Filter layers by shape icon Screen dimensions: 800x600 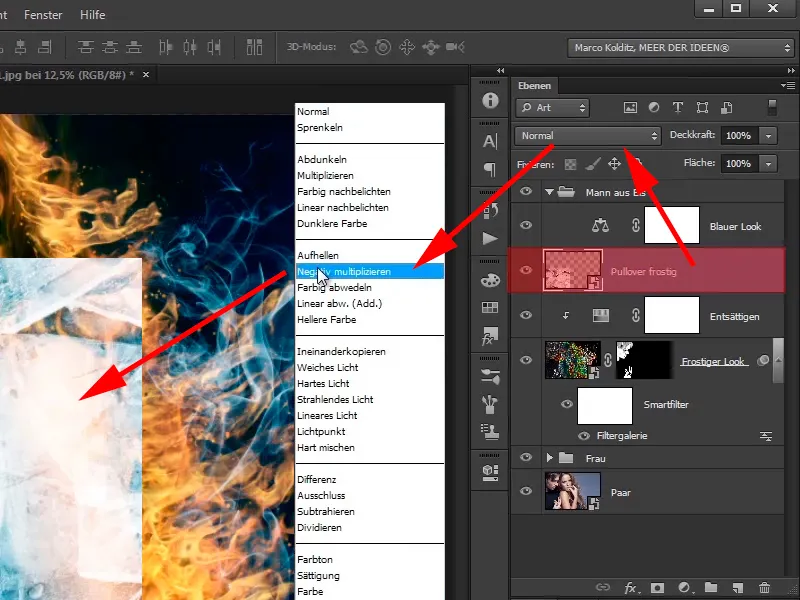(703, 108)
